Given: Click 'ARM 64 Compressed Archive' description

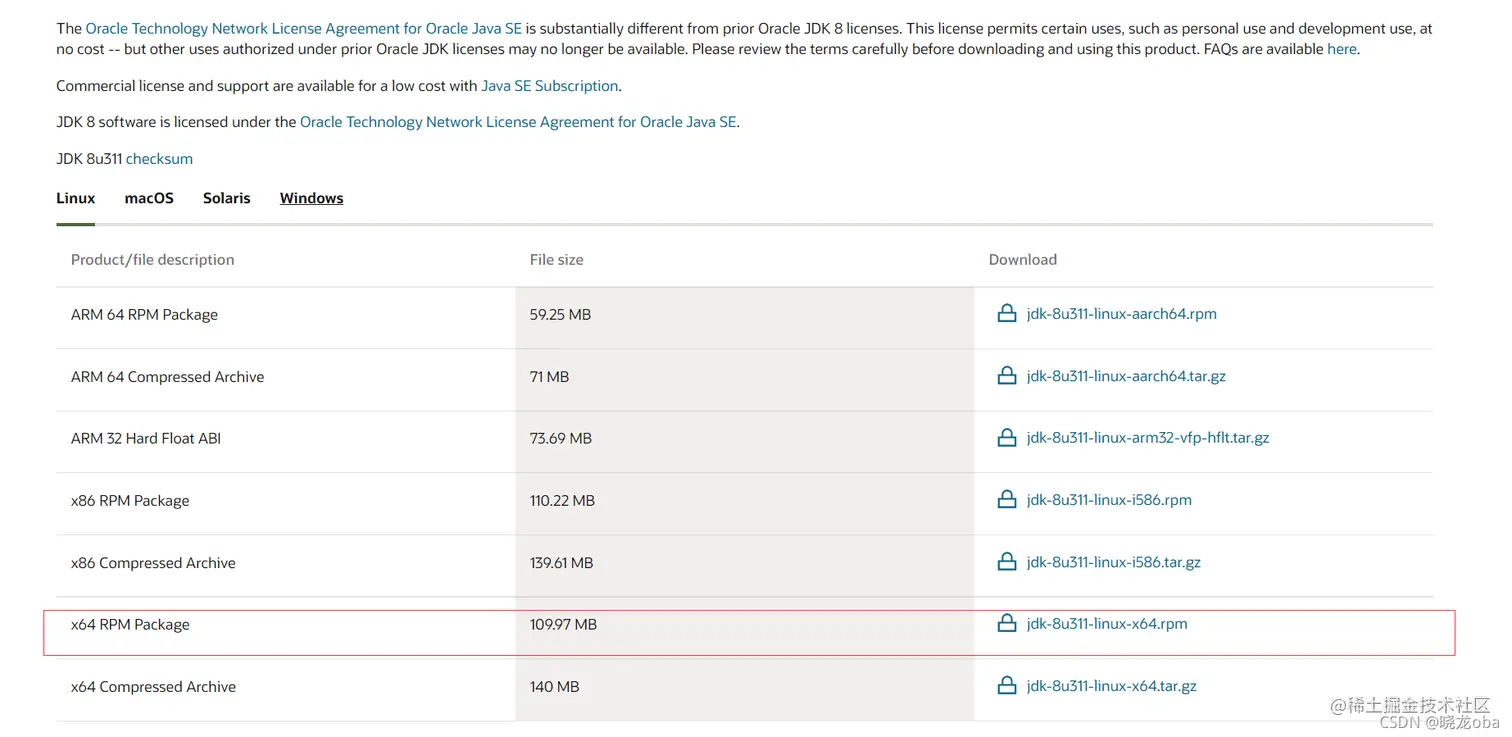Looking at the screenshot, I should pos(168,376).
